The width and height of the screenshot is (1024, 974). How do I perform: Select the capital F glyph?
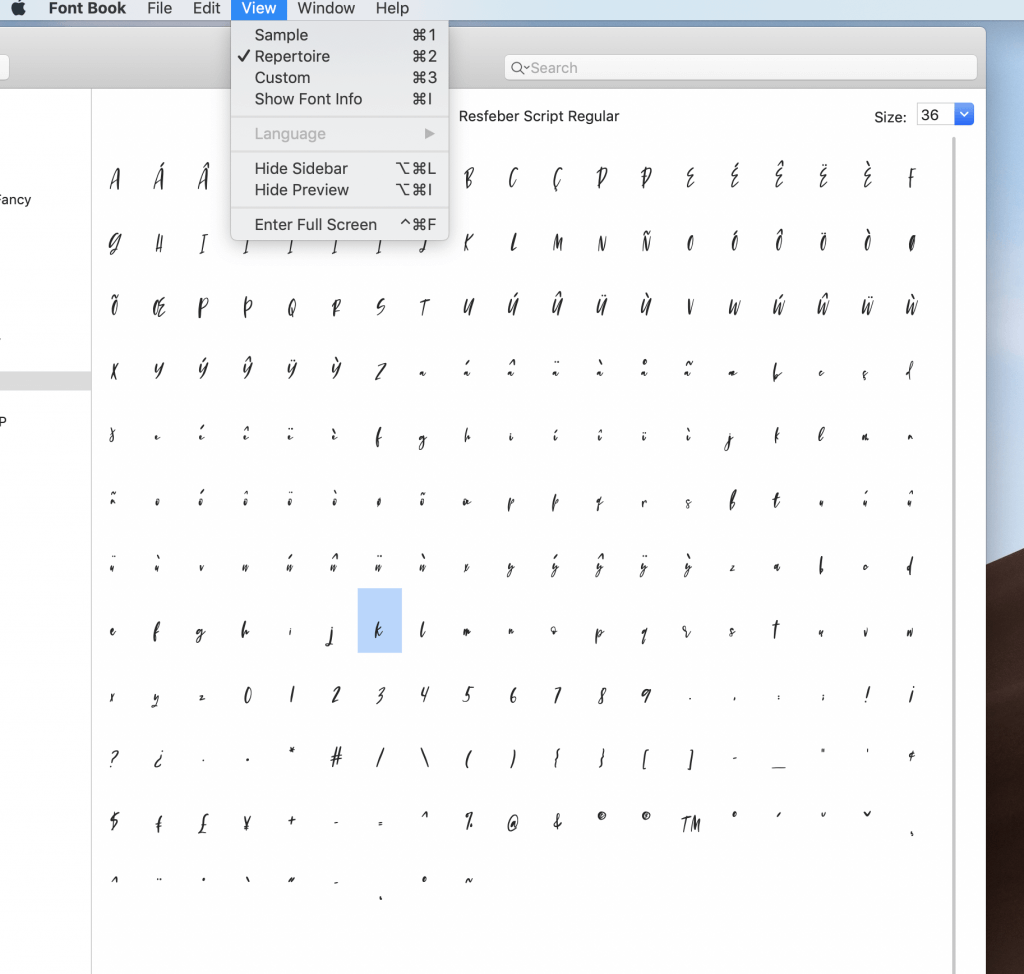[911, 178]
